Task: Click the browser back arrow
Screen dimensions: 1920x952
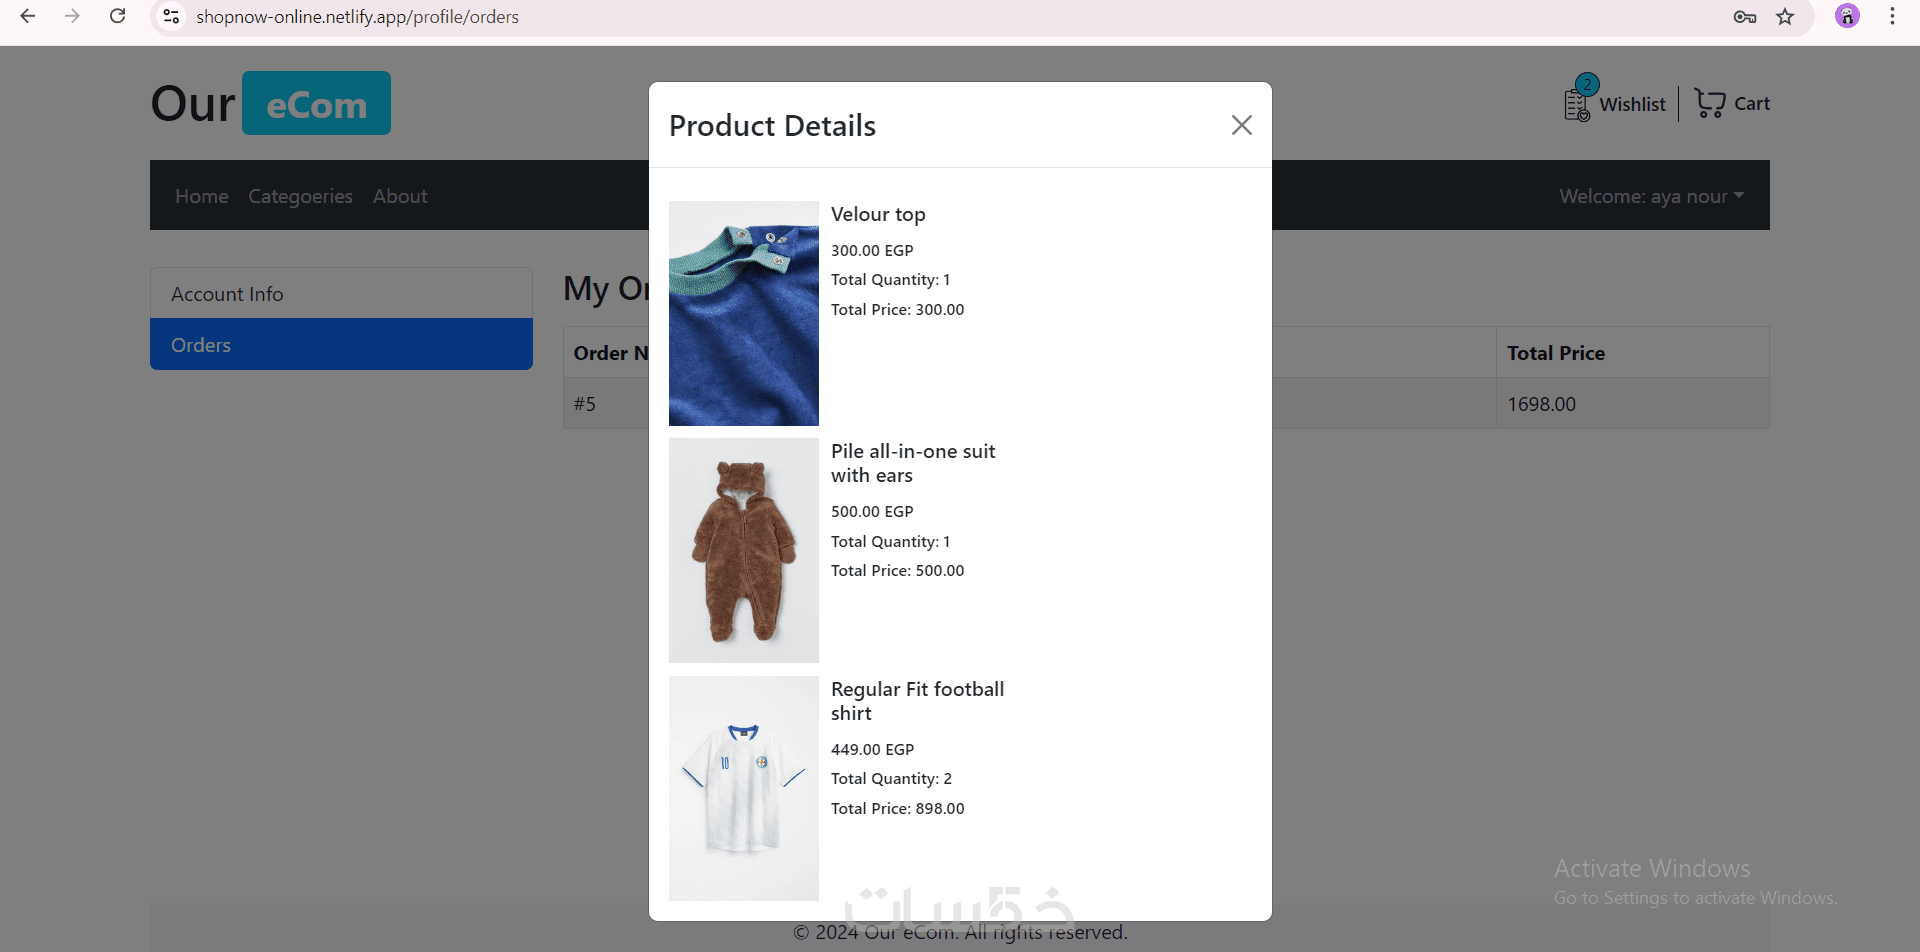Action: [28, 17]
